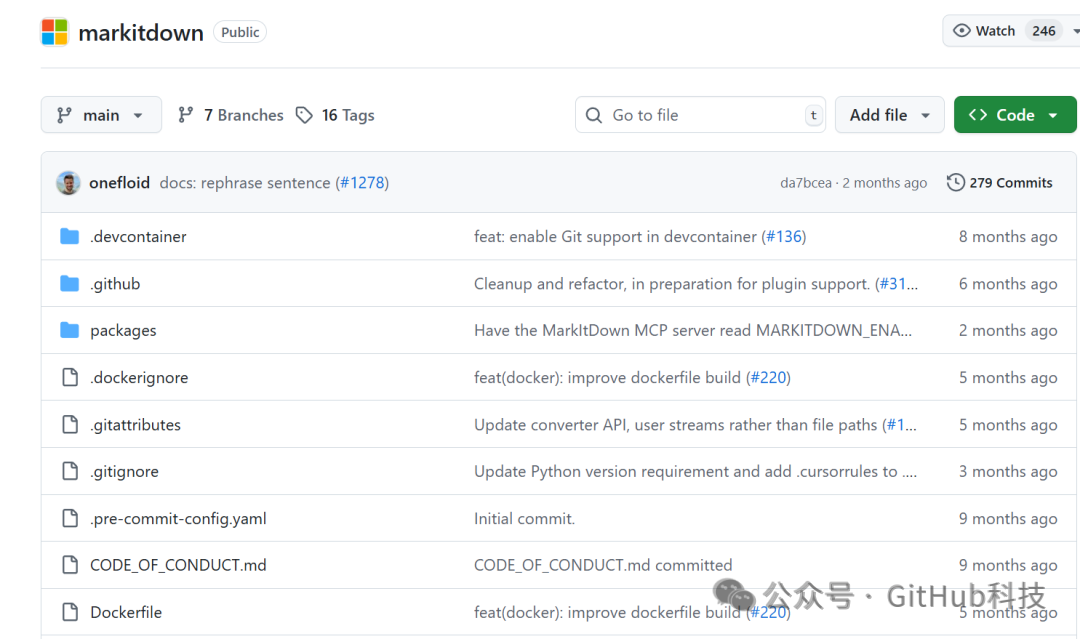Screen dimensions: 1080x639
Task: Open the .pre-commit-config.yaml file
Action: [x=178, y=518]
